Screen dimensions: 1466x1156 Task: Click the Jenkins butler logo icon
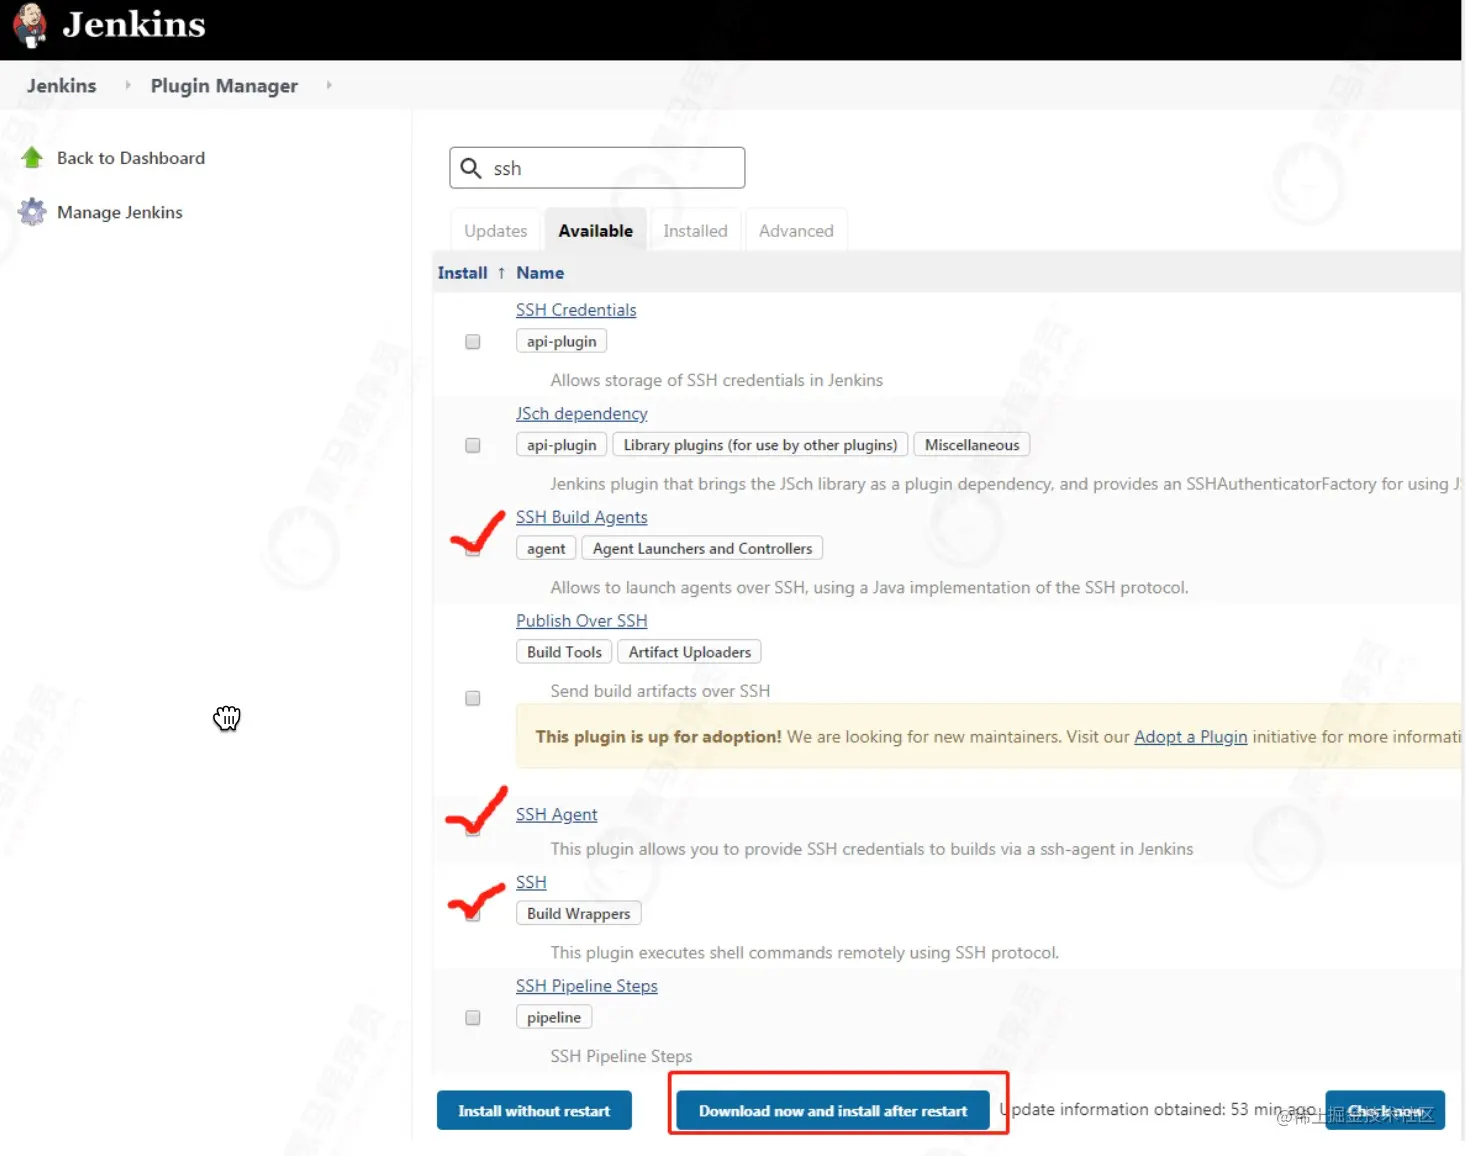pyautogui.click(x=30, y=25)
